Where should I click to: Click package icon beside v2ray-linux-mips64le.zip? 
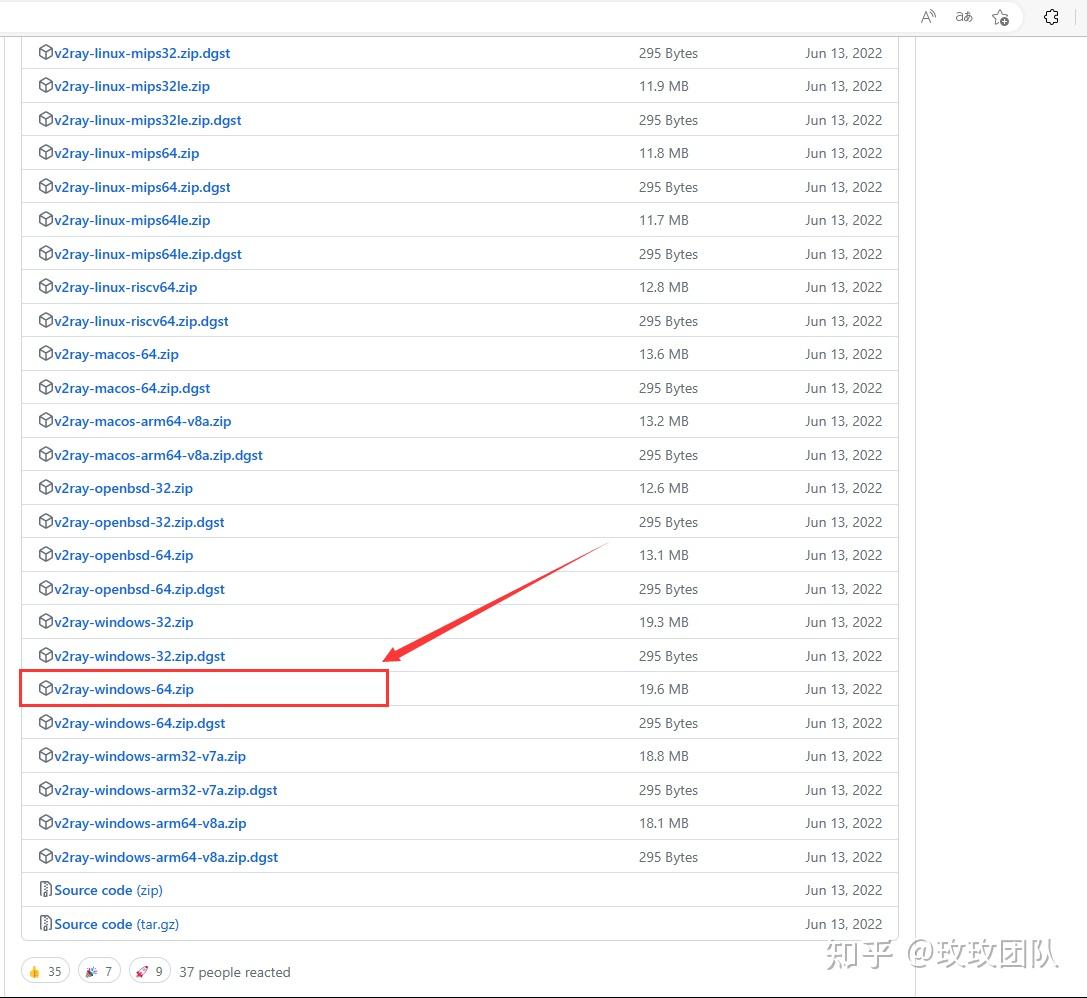(46, 219)
